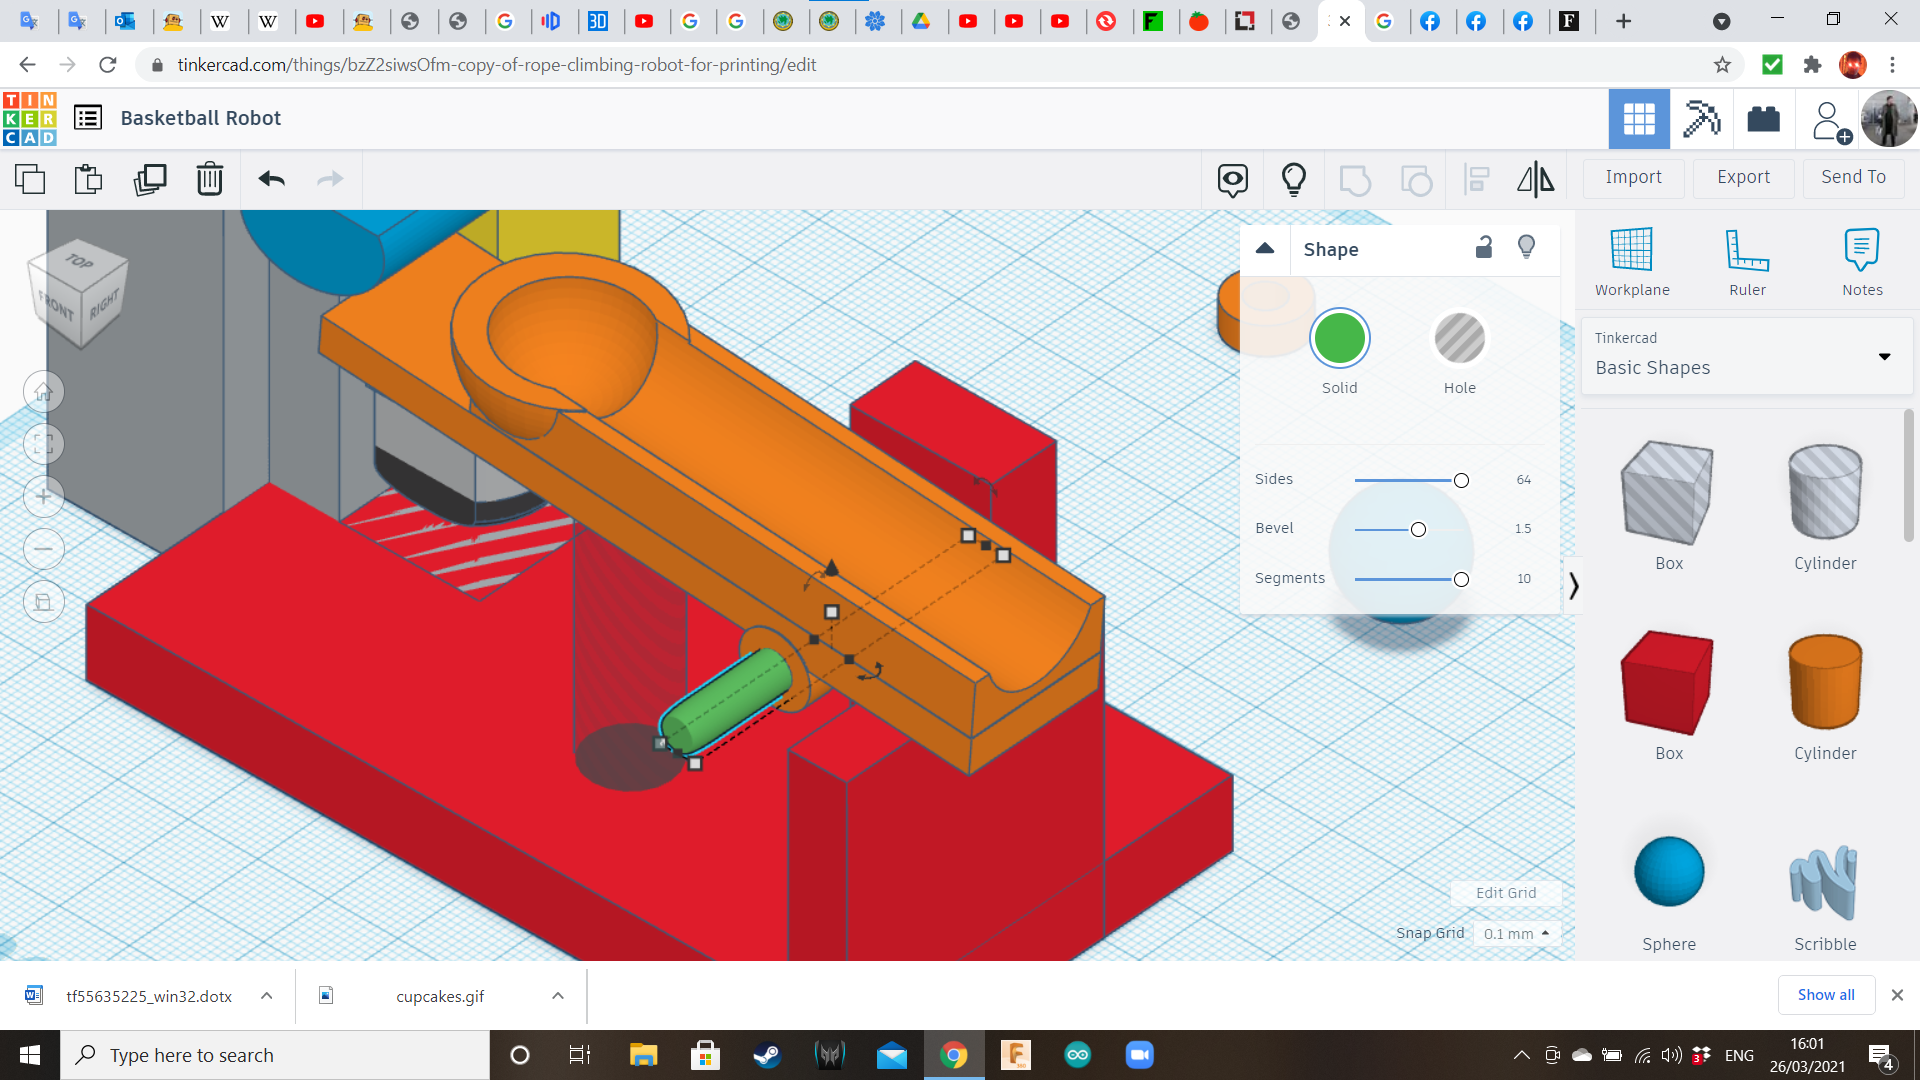This screenshot has height=1080, width=1920.
Task: Click the Mirror objects icon
Action: pos(1535,179)
